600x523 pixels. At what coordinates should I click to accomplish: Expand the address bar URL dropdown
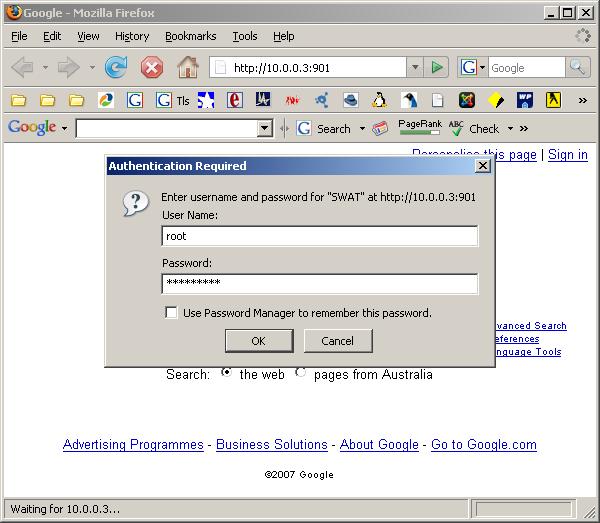pos(415,67)
